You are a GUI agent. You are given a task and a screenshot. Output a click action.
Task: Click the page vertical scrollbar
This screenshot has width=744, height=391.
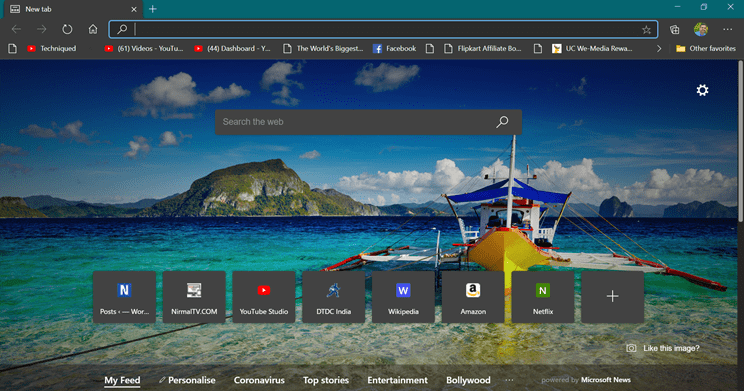point(741,141)
